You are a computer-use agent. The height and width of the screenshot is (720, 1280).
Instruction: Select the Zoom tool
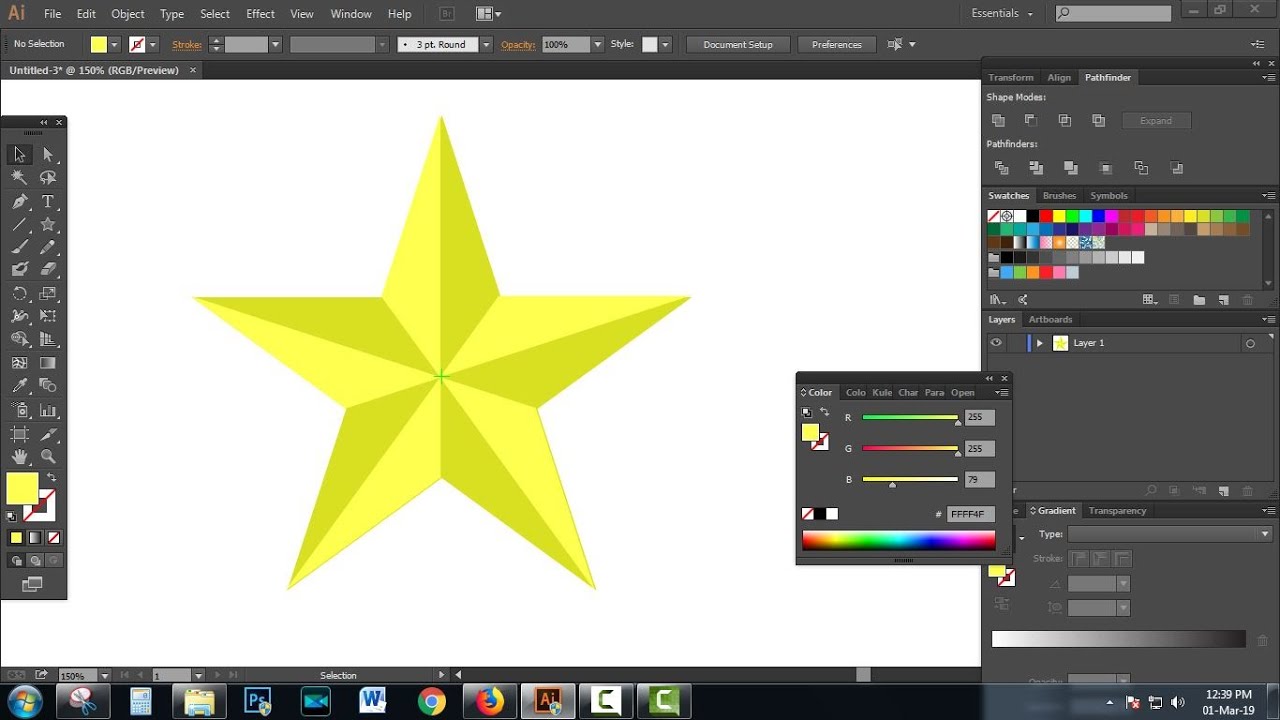coord(48,456)
